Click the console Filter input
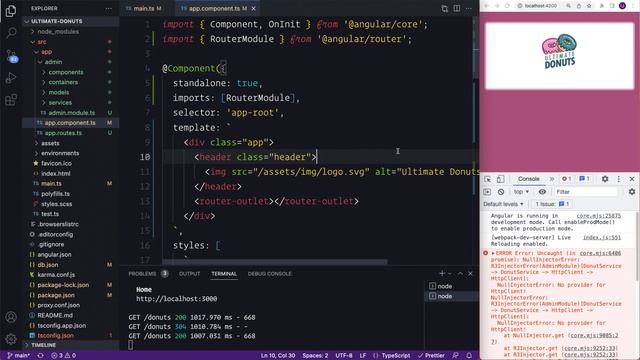This screenshot has height=360, width=640. coord(586,192)
